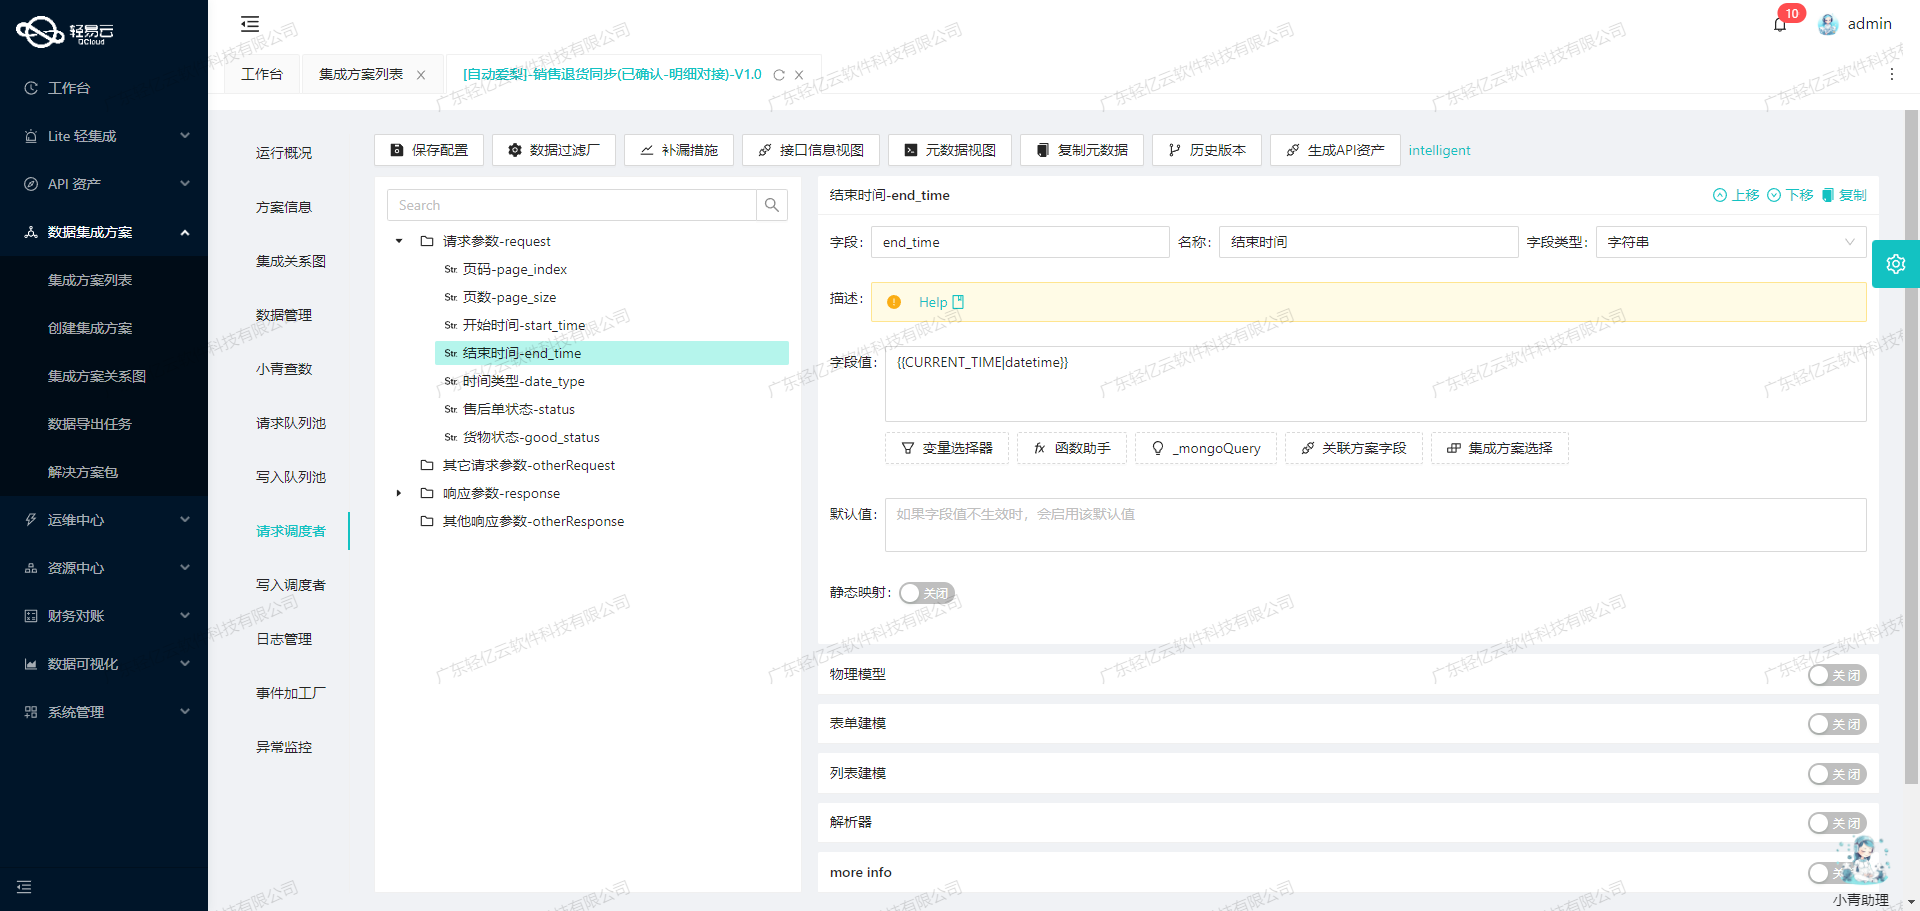The width and height of the screenshot is (1920, 911).
Task: Open the teal settings gear panel
Action: tap(1896, 264)
